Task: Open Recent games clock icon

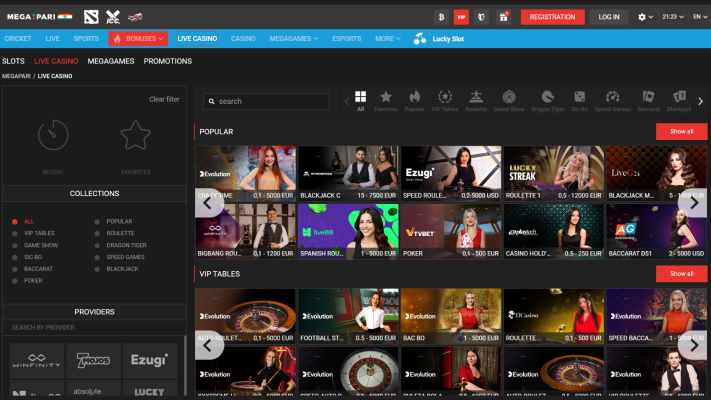Action: [x=53, y=135]
